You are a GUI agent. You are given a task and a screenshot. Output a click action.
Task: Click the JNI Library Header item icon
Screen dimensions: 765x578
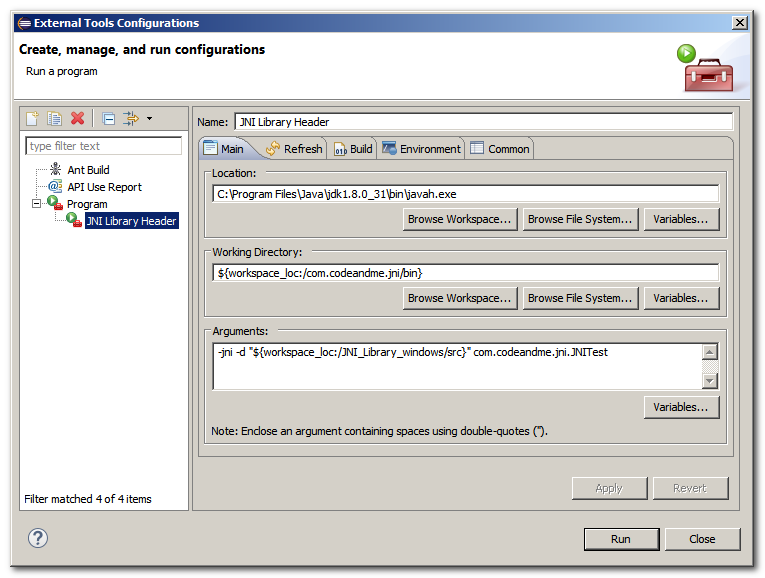pos(74,219)
